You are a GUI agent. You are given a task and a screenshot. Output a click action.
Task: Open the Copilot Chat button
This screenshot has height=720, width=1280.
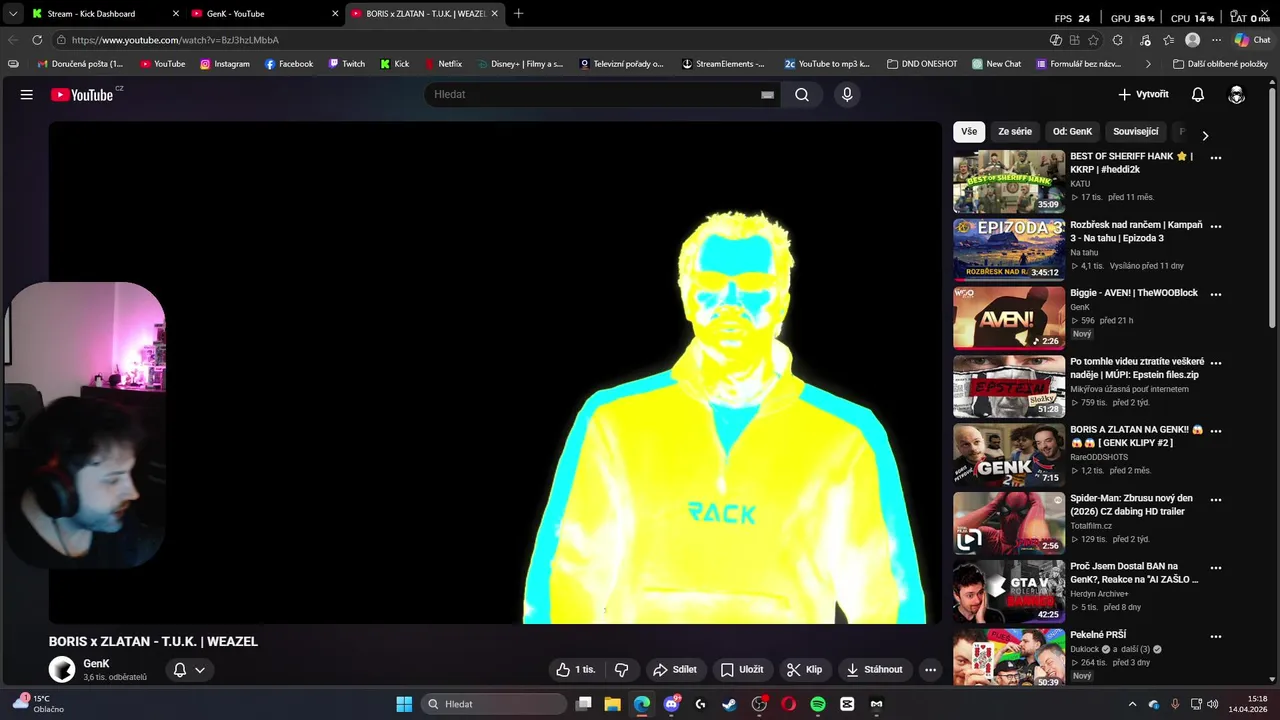click(1253, 40)
